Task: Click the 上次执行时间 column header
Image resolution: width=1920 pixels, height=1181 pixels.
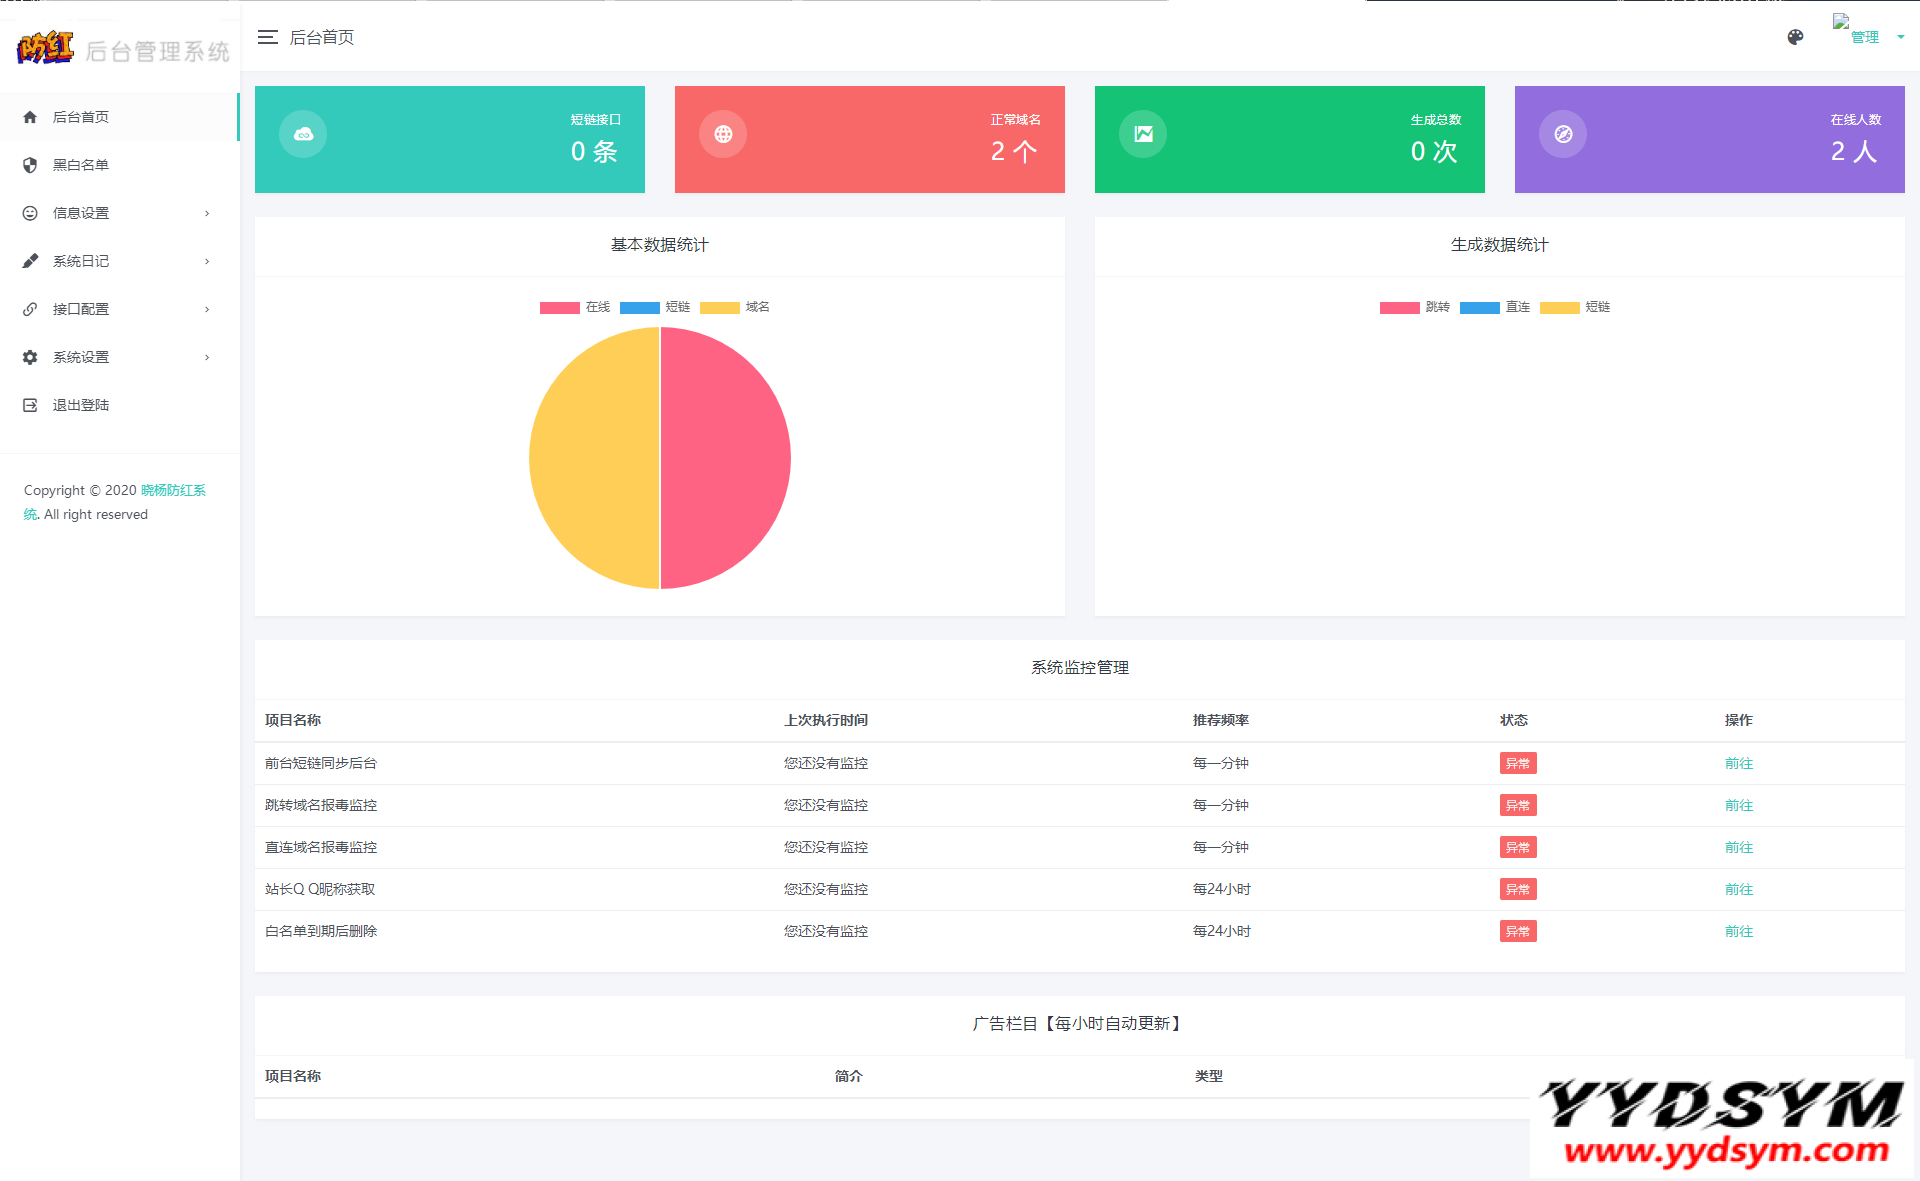Action: coord(826,720)
